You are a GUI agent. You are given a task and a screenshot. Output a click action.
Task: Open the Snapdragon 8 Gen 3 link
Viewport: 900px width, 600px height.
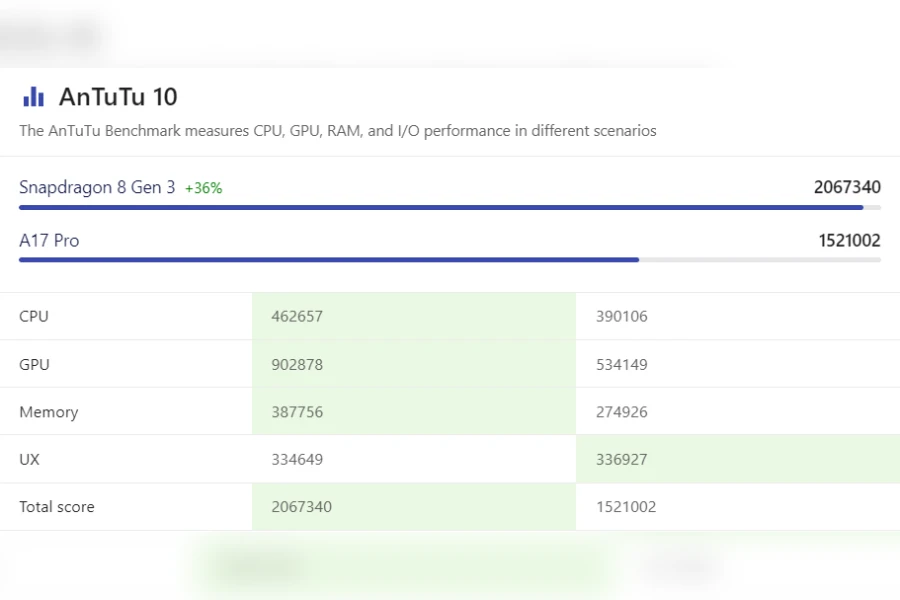pyautogui.click(x=97, y=187)
